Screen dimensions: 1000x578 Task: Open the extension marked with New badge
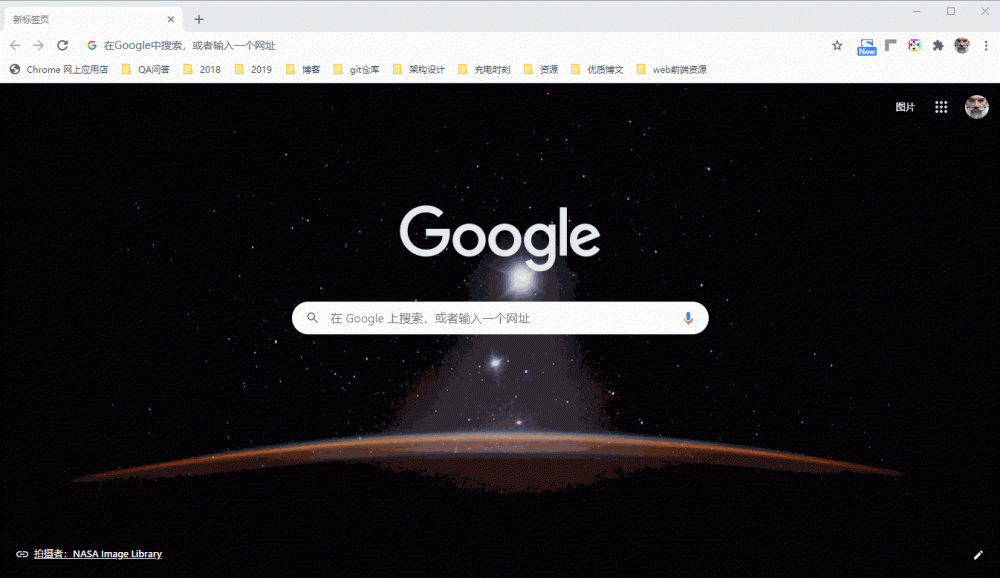[x=865, y=45]
